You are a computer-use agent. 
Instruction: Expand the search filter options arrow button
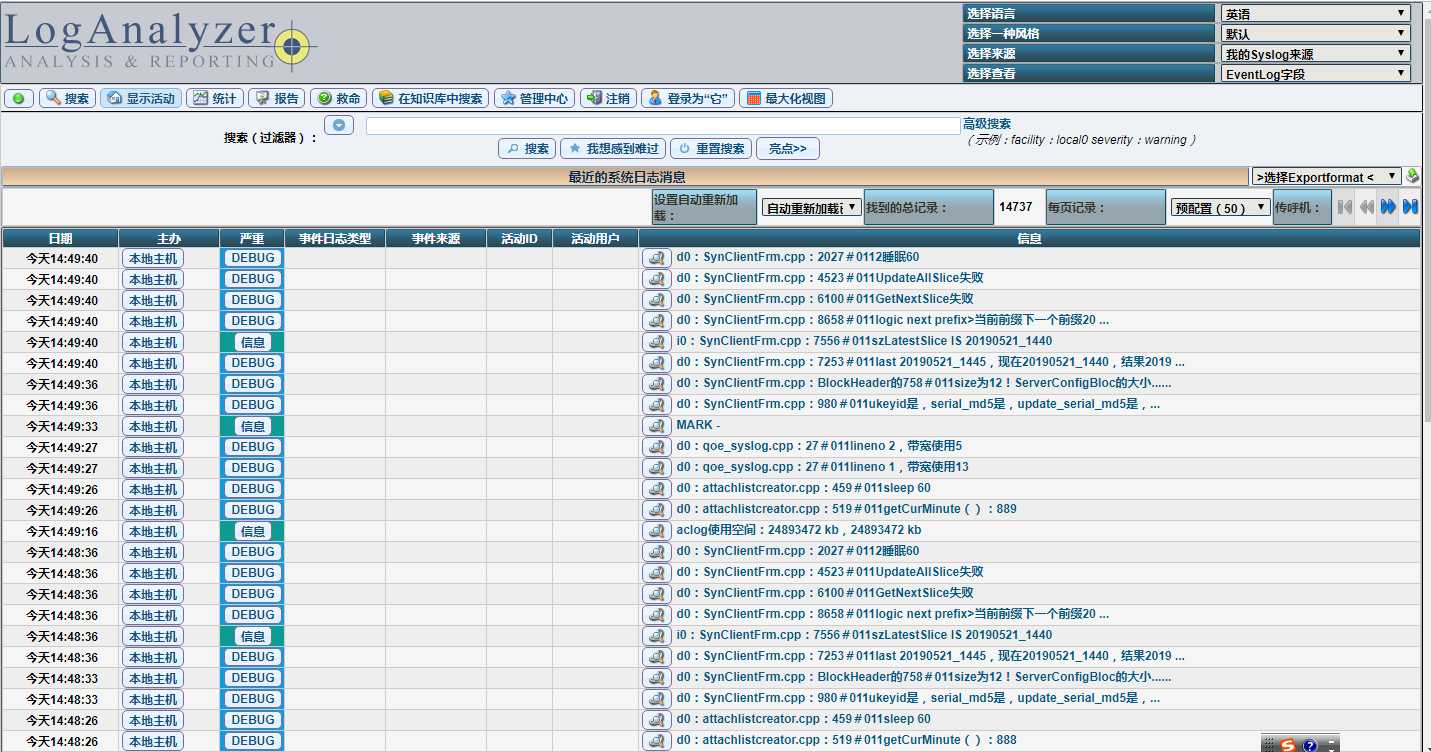coord(339,125)
